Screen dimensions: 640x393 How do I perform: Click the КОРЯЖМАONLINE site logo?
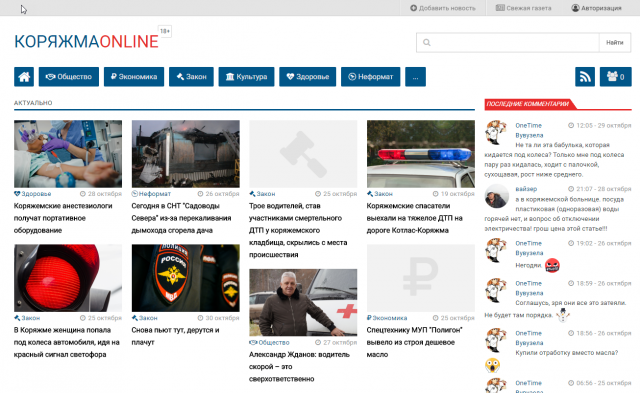[x=86, y=41]
